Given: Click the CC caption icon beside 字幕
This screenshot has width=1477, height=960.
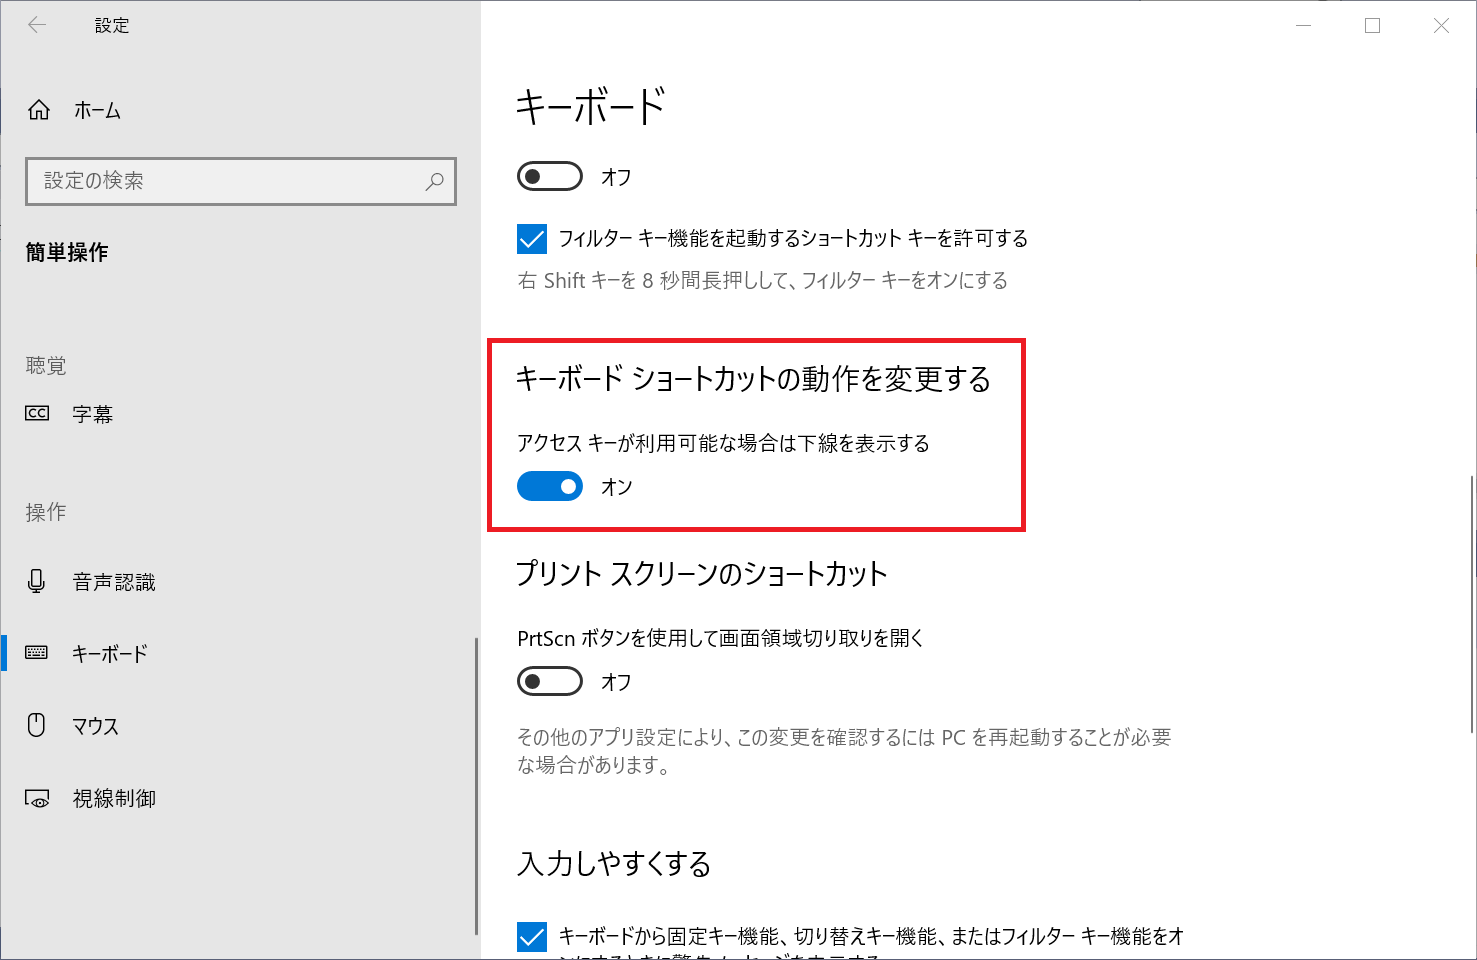Looking at the screenshot, I should (x=37, y=413).
